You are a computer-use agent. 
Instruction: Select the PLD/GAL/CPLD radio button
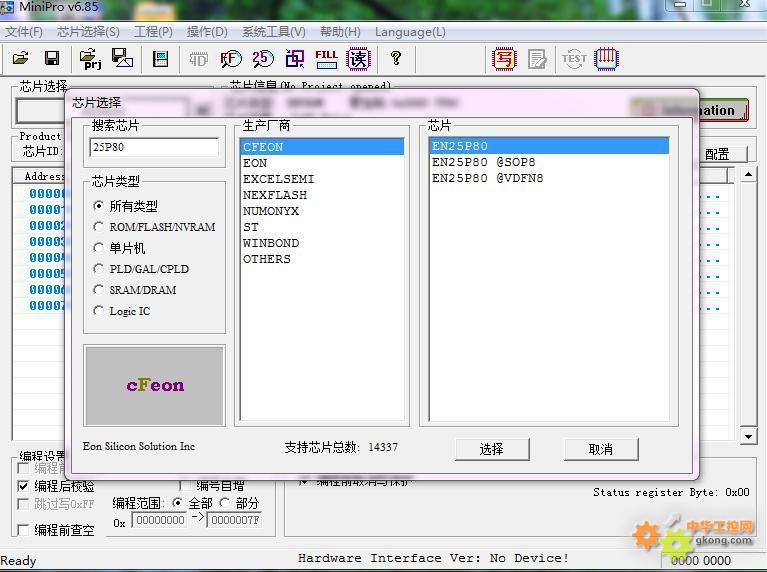pyautogui.click(x=98, y=269)
